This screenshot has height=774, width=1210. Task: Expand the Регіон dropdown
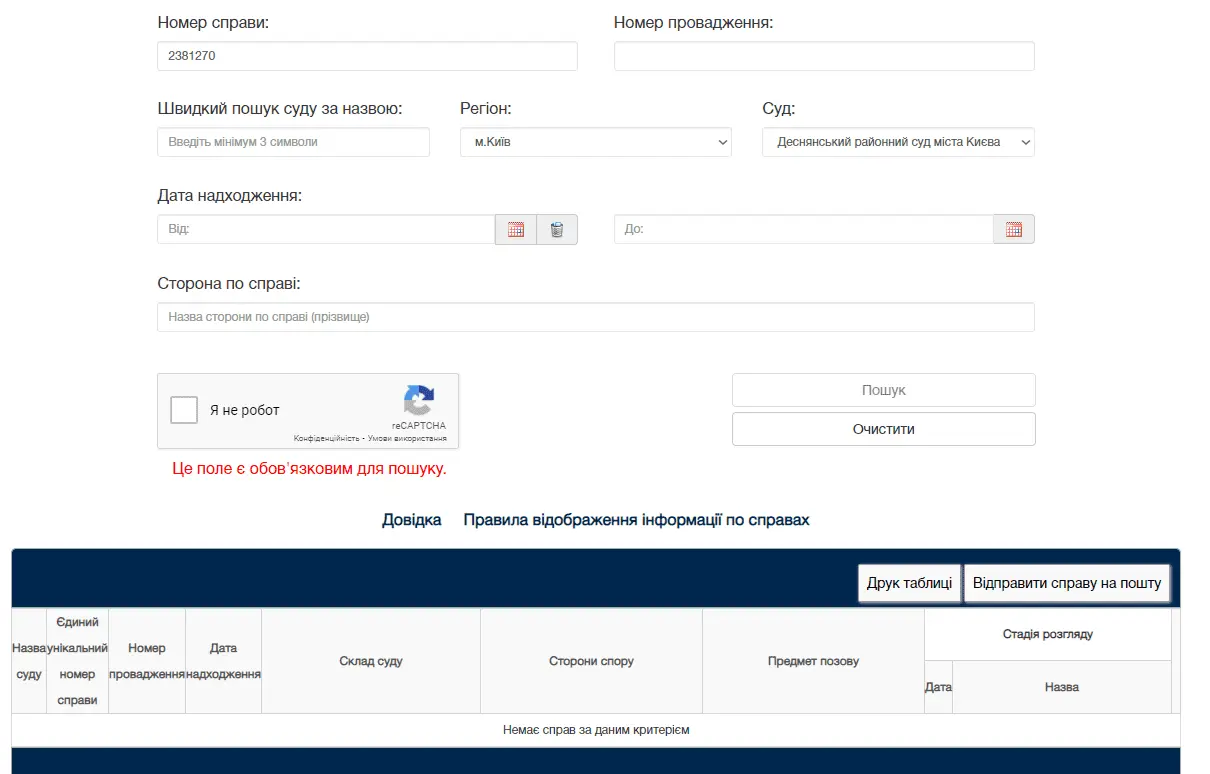tap(595, 142)
